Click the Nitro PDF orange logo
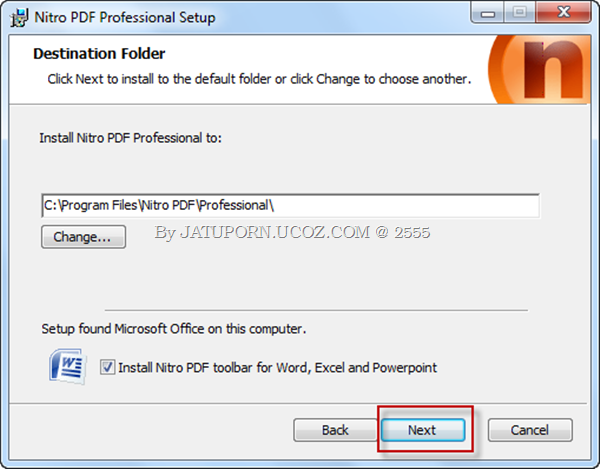The height and width of the screenshot is (469, 600). (539, 70)
